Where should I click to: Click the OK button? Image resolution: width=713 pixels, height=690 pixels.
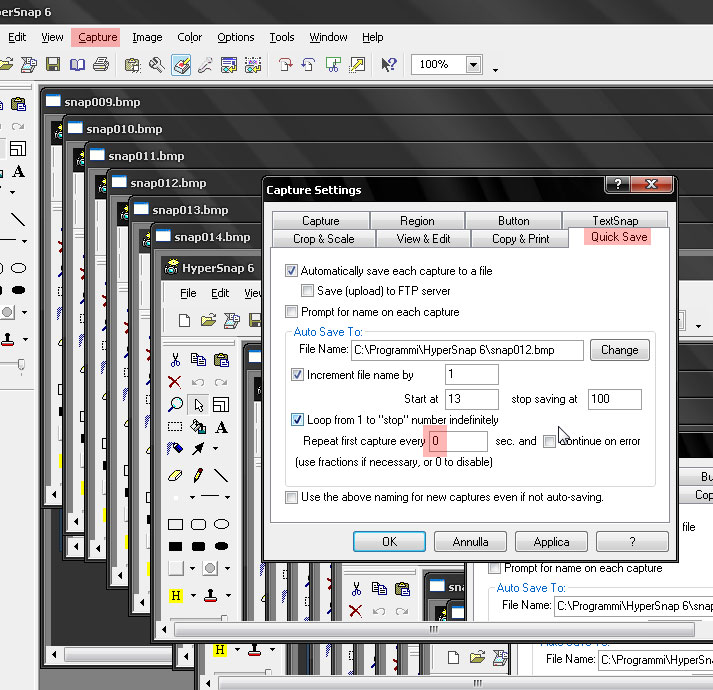coord(389,542)
